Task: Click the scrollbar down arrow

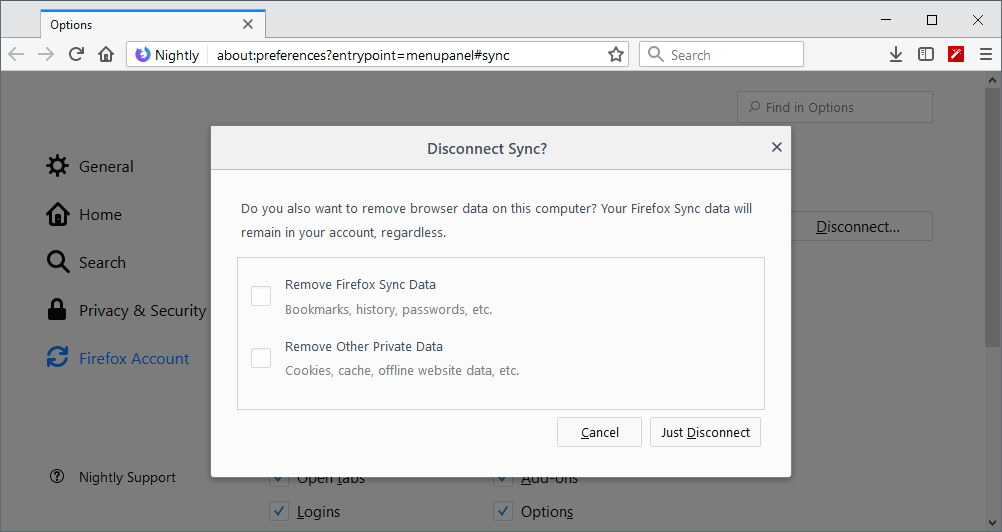Action: tap(992, 524)
